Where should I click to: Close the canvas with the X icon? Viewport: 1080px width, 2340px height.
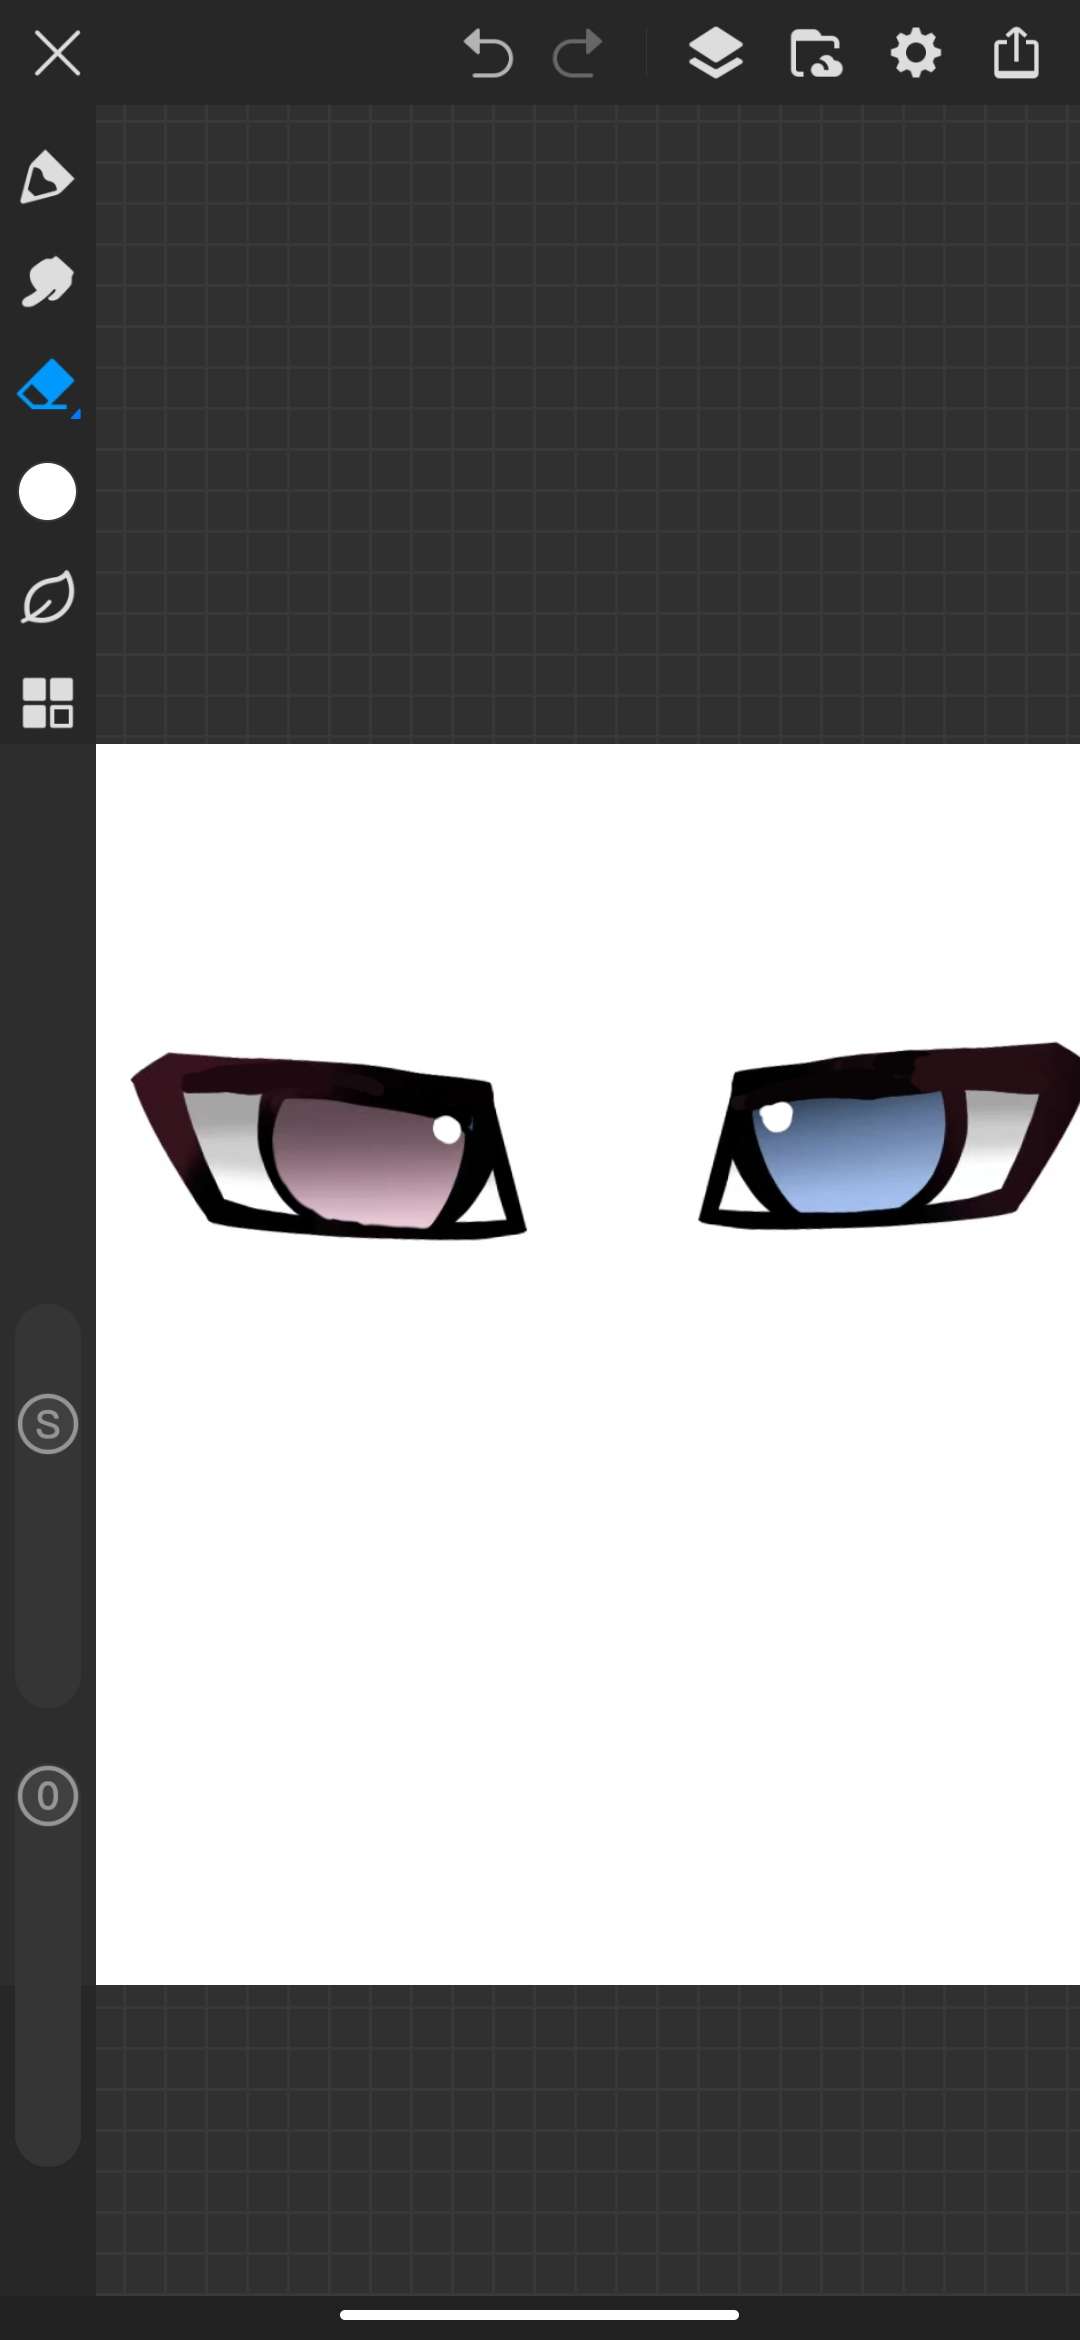pos(57,53)
